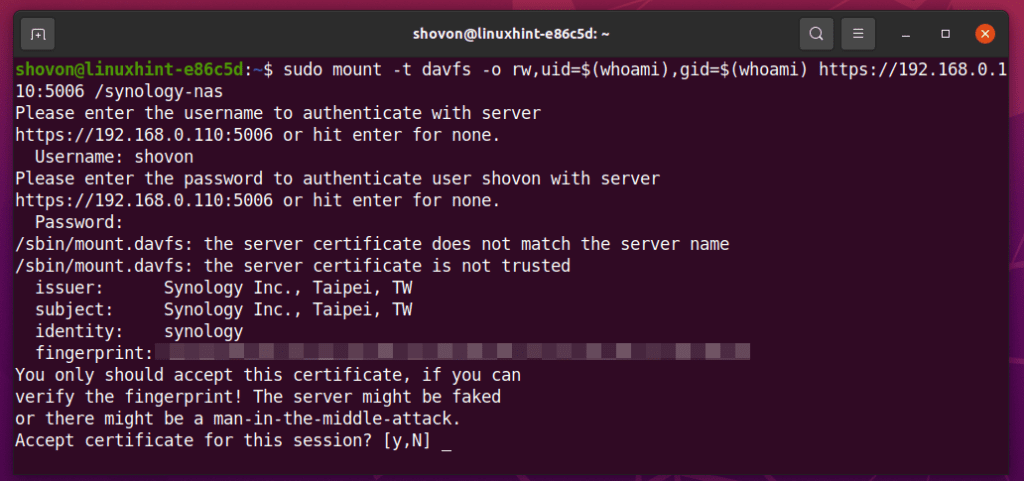
Task: Click the cursor after the [y,N] prompt
Action: point(446,441)
